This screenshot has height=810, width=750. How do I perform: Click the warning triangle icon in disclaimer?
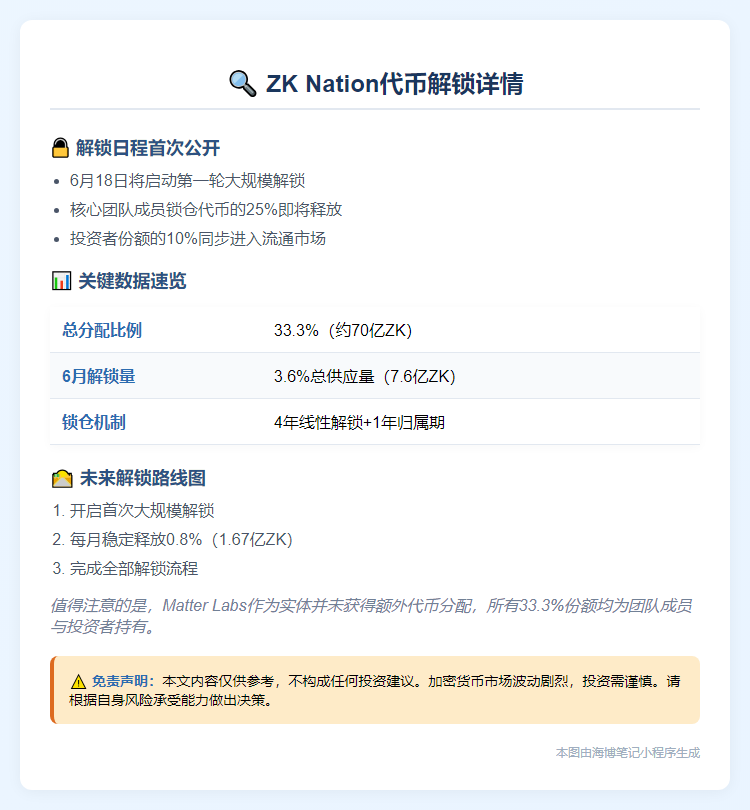click(78, 681)
